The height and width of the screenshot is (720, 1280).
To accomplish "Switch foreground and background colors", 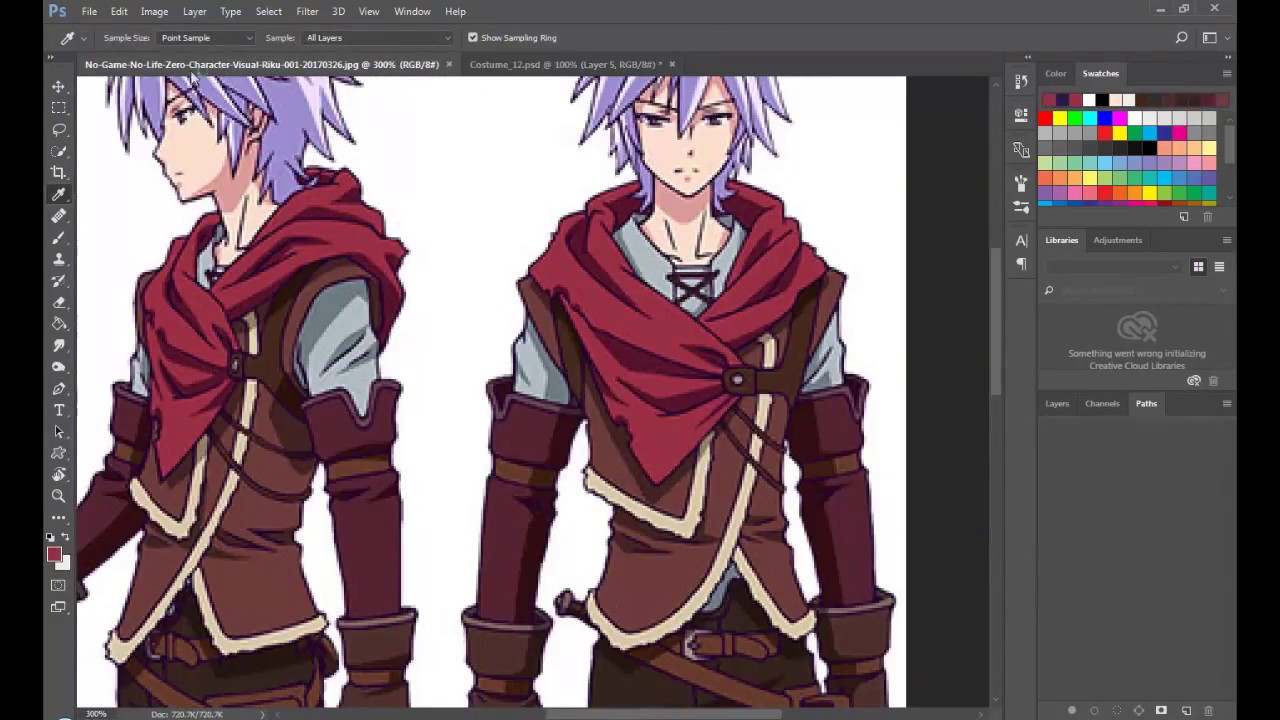I will pos(66,537).
